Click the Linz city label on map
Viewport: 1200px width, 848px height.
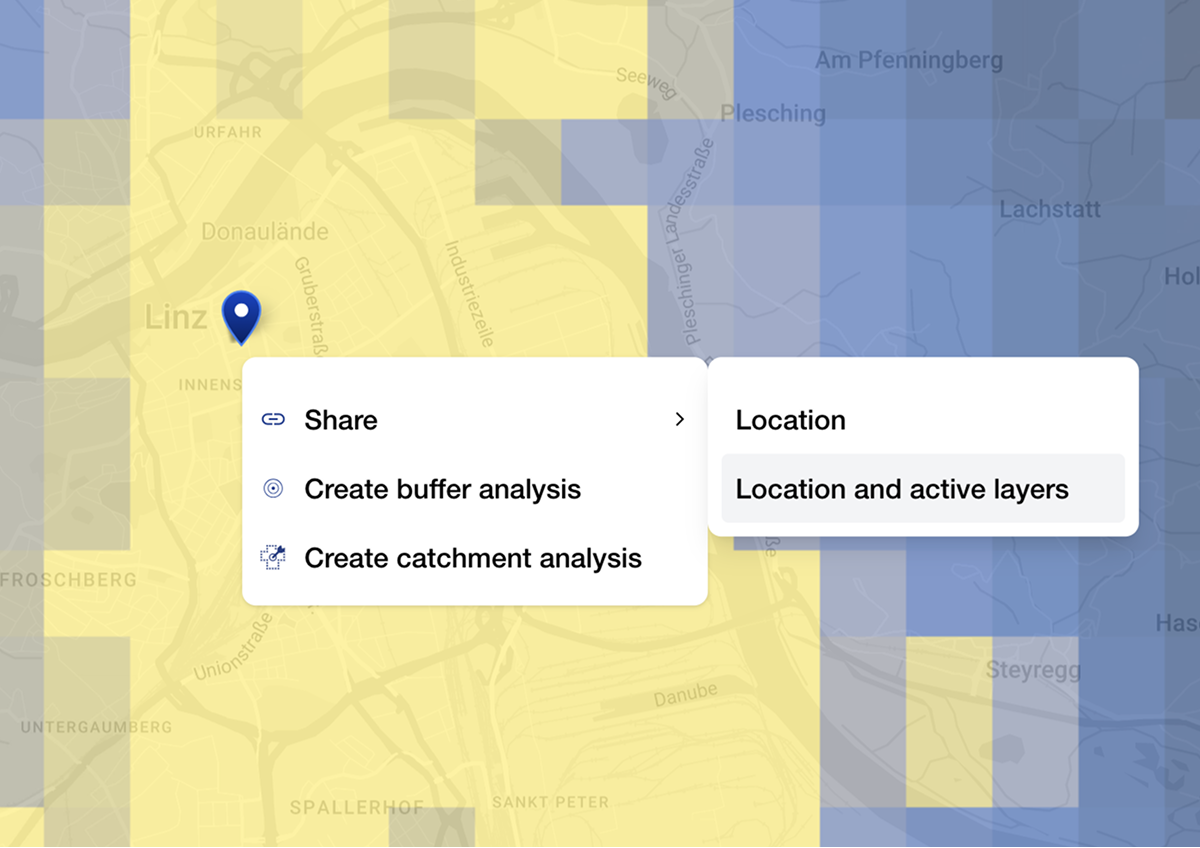click(176, 318)
